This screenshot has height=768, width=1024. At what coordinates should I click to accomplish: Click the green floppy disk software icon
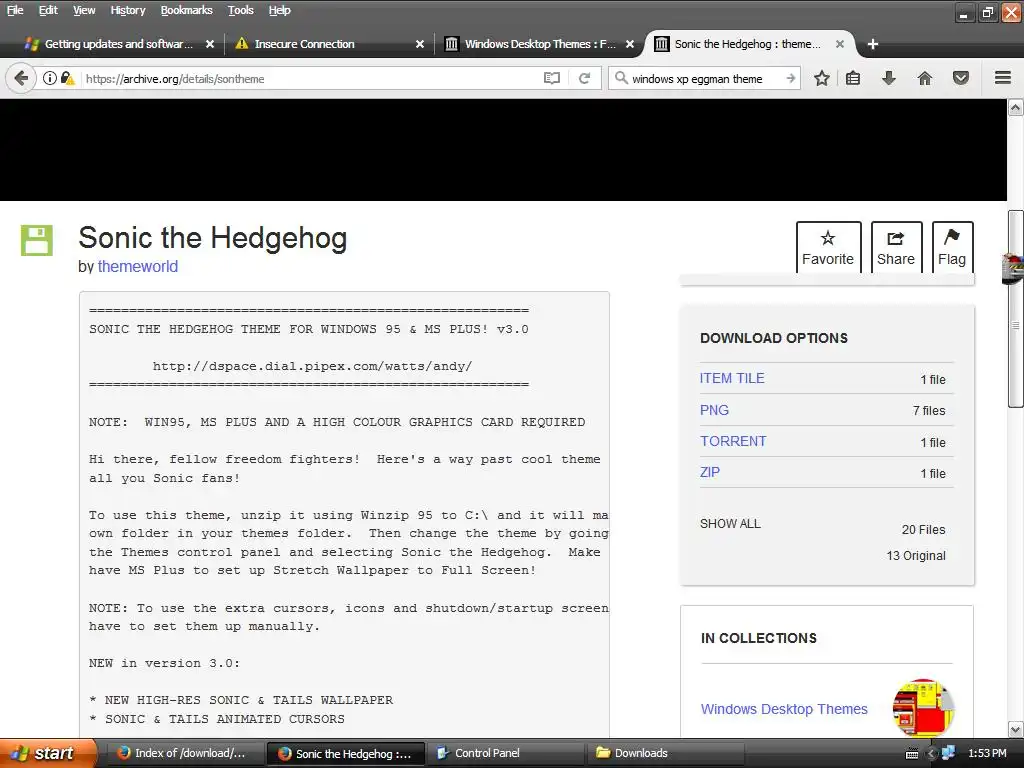(37, 240)
